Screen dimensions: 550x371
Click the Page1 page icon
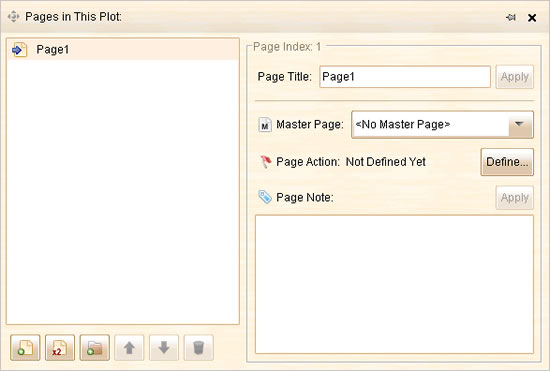point(19,50)
